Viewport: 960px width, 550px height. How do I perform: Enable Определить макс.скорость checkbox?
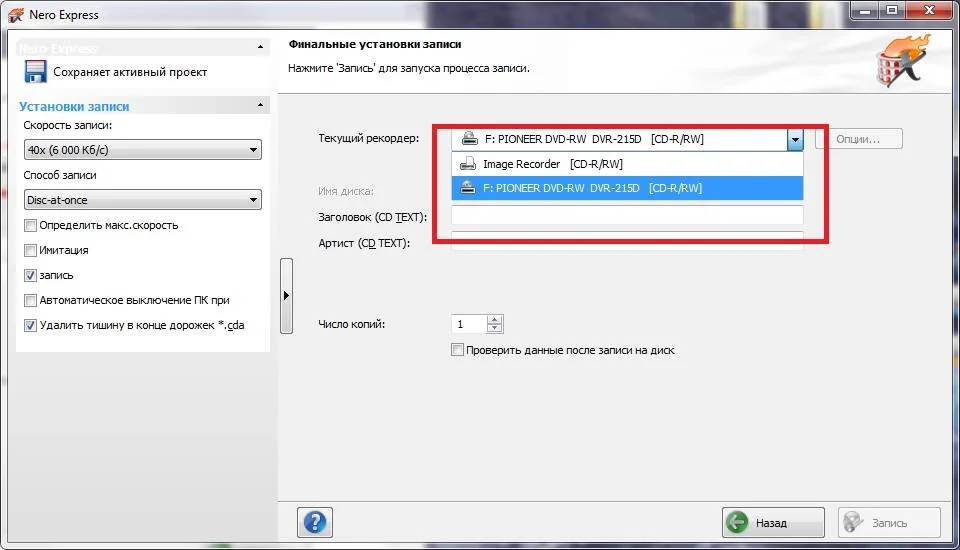(x=30, y=225)
